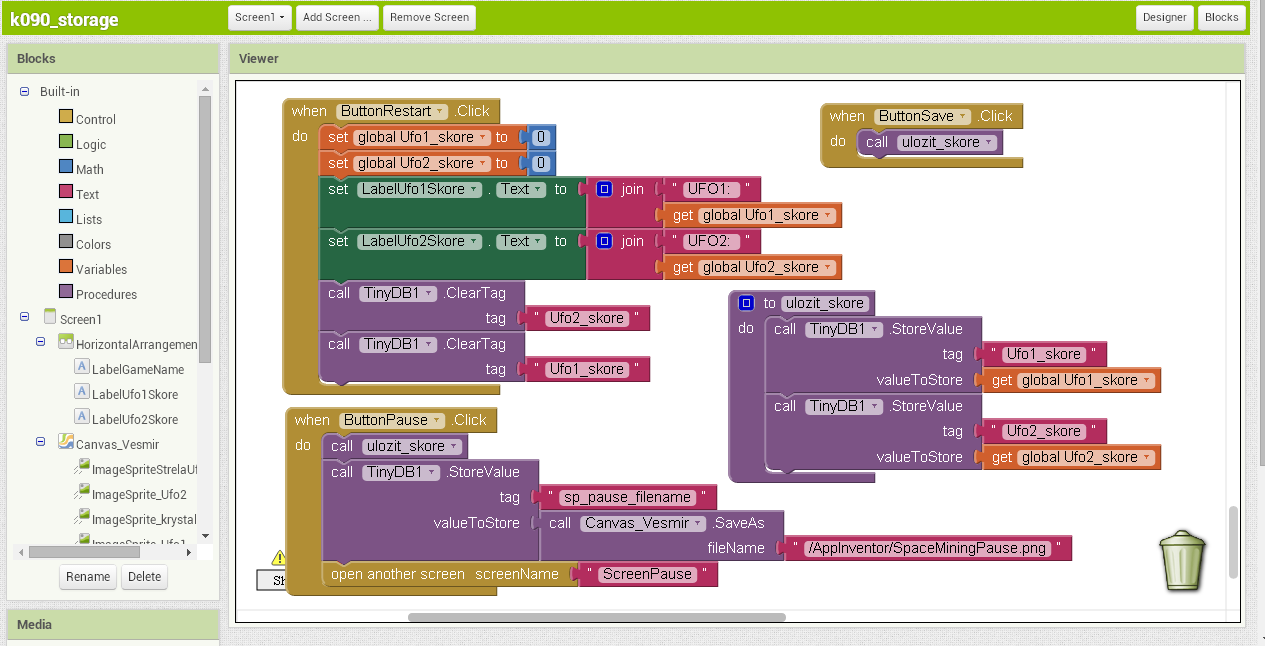Click the Add Screen button
The height and width of the screenshot is (646, 1265).
coord(338,17)
